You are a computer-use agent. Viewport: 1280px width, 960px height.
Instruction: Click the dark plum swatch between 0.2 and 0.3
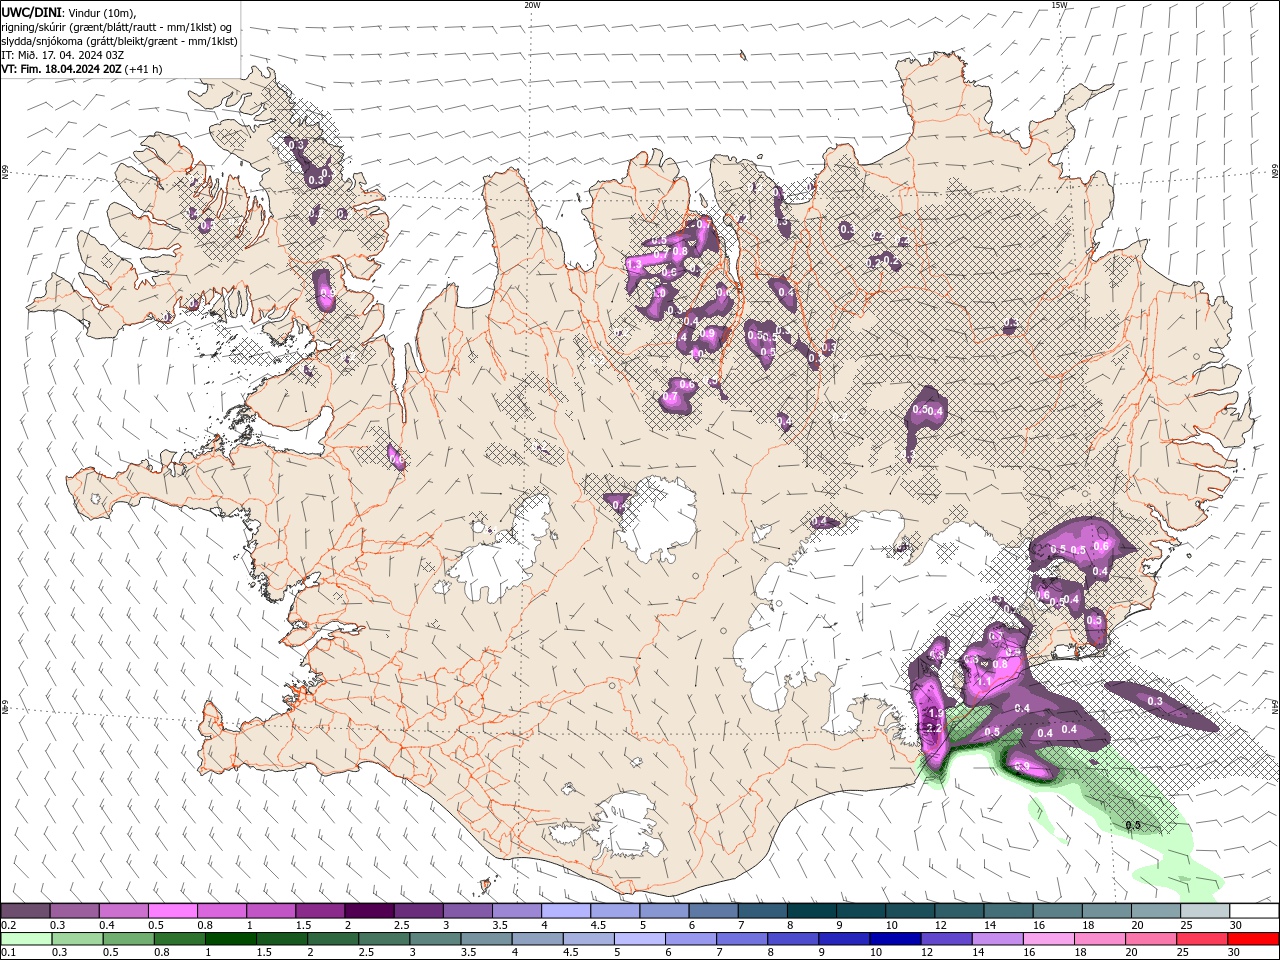pyautogui.click(x=25, y=911)
